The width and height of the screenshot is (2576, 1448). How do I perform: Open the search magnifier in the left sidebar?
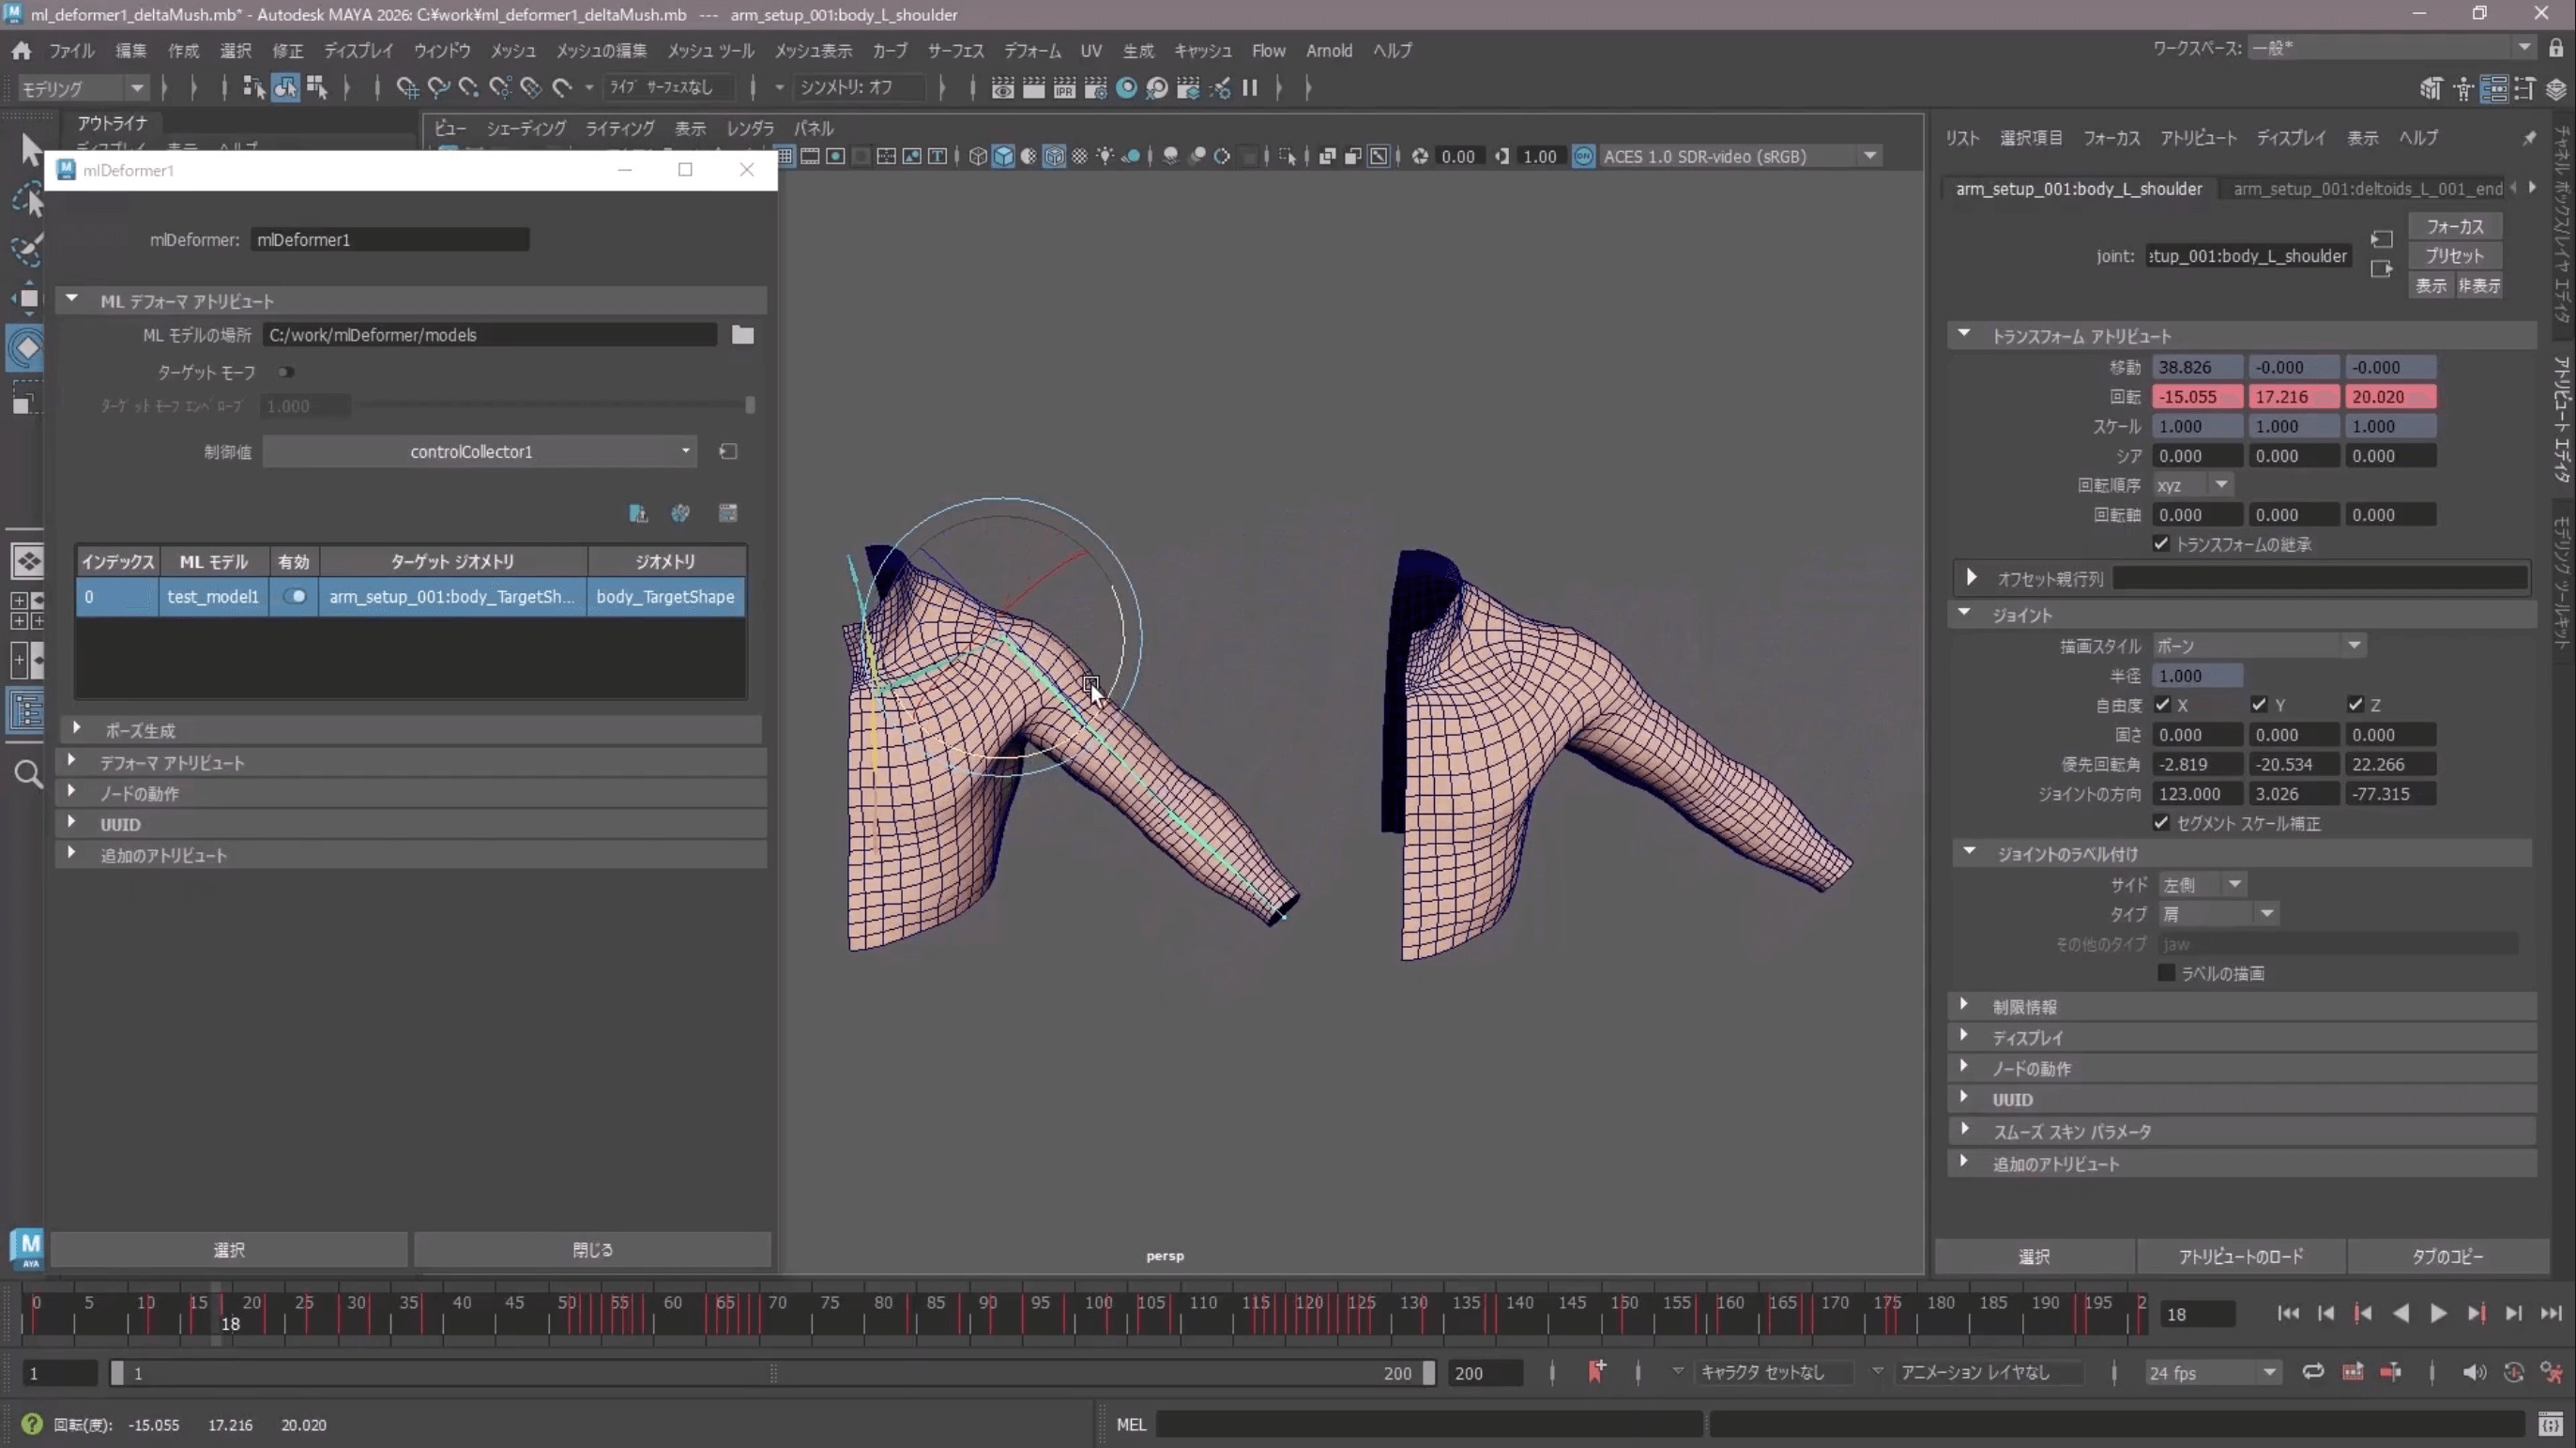28,773
